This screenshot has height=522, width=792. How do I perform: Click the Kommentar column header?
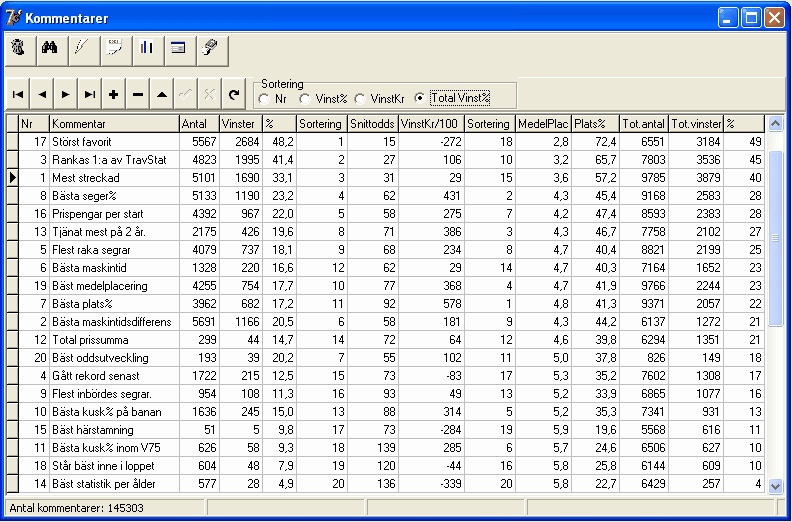(x=115, y=124)
